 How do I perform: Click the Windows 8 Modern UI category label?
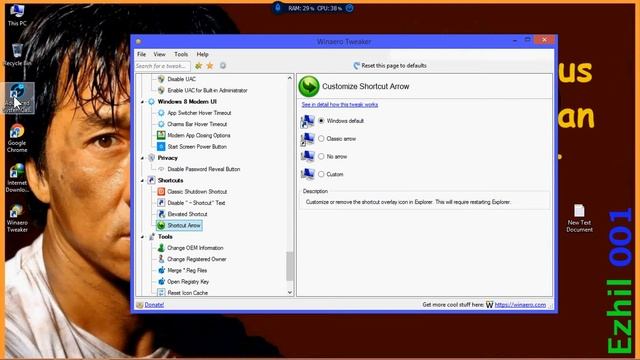[x=187, y=102]
